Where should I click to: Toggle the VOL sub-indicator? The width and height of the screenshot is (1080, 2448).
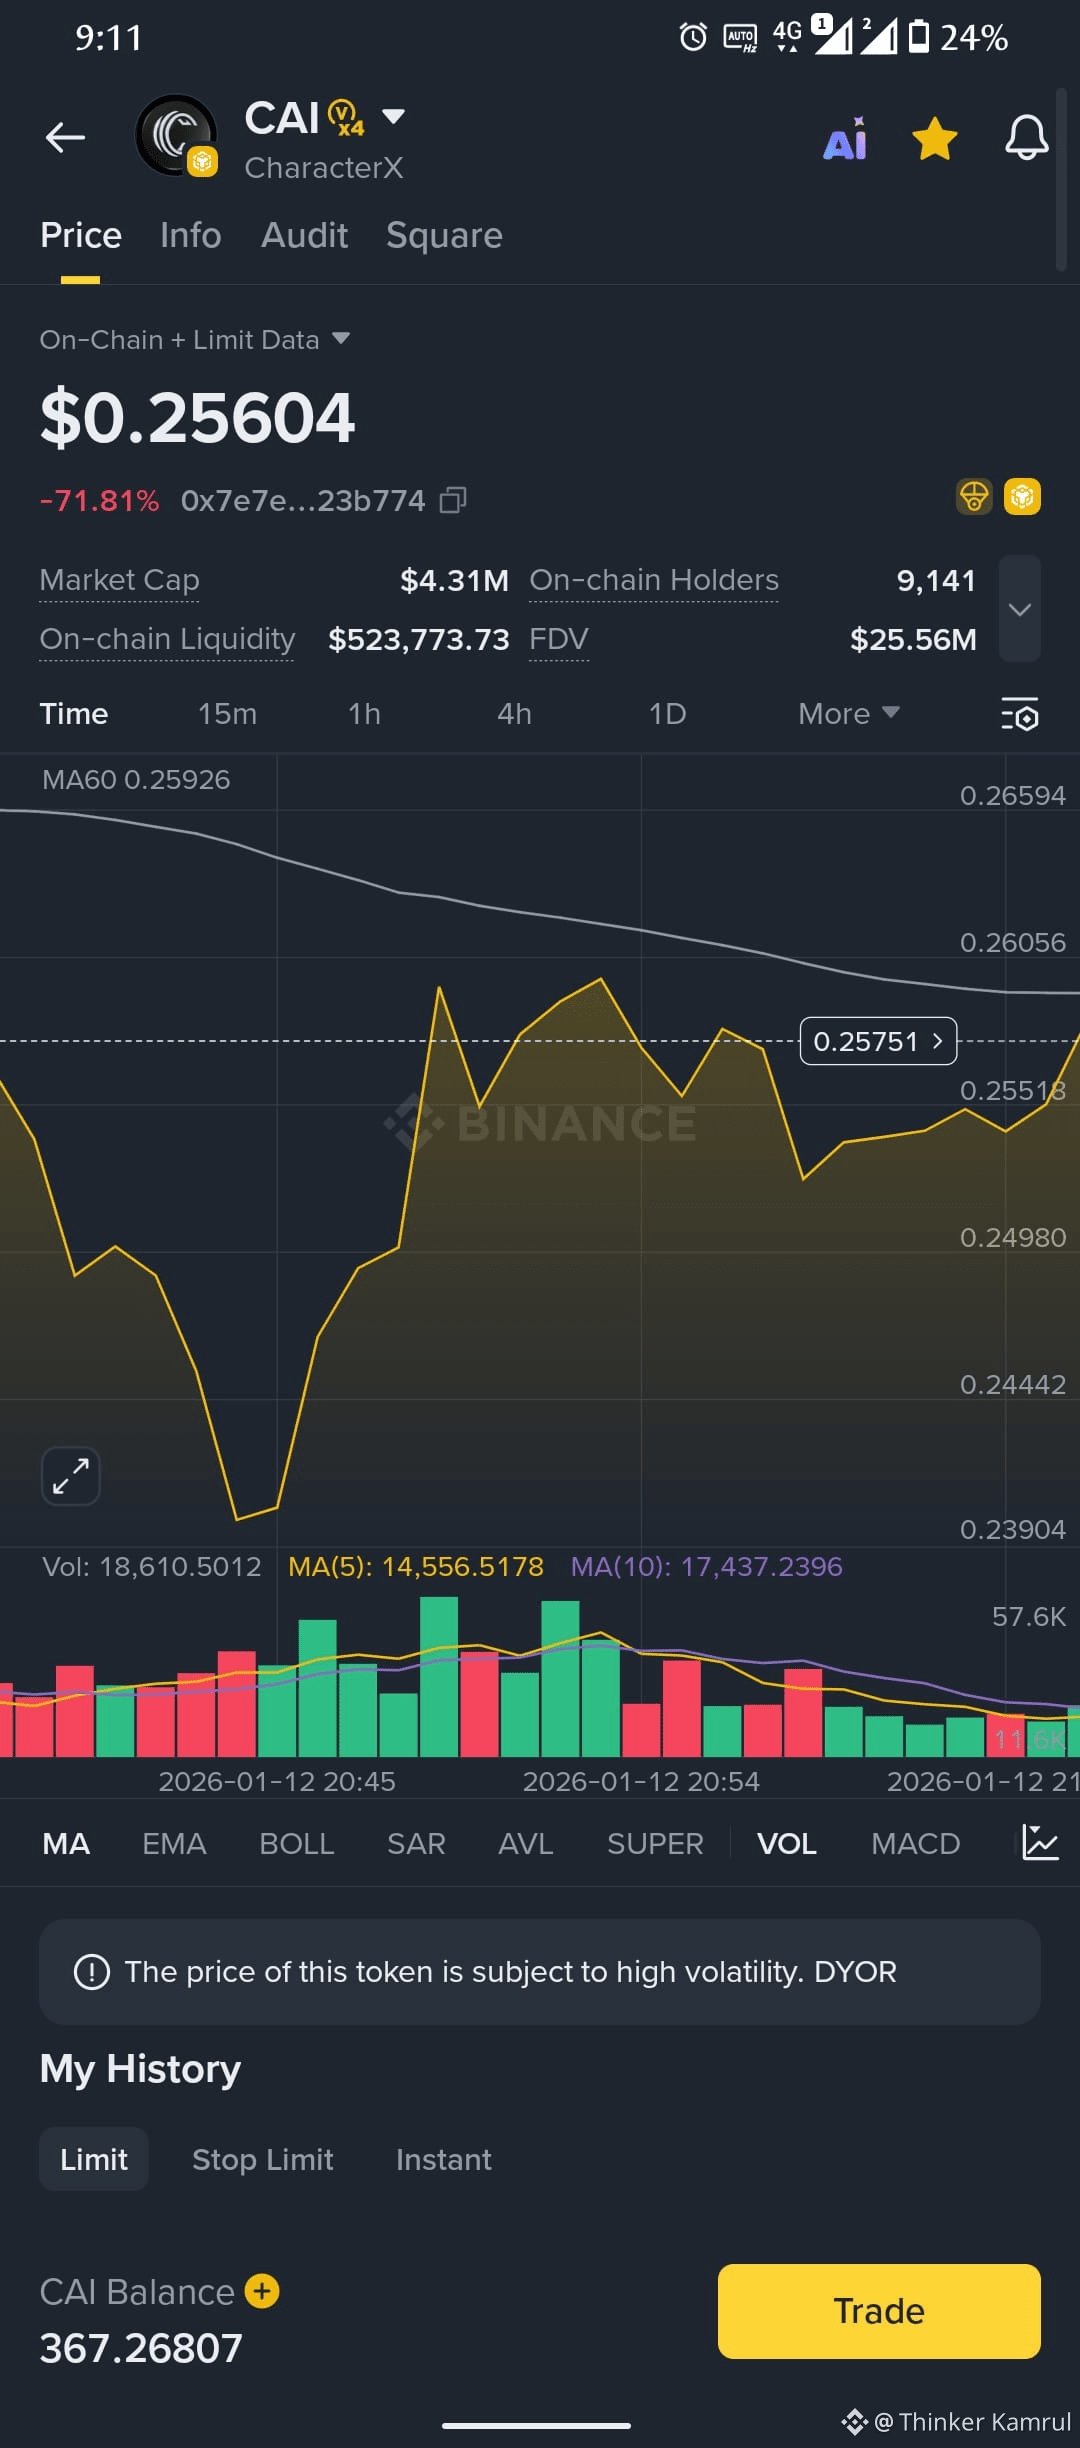click(x=787, y=1843)
